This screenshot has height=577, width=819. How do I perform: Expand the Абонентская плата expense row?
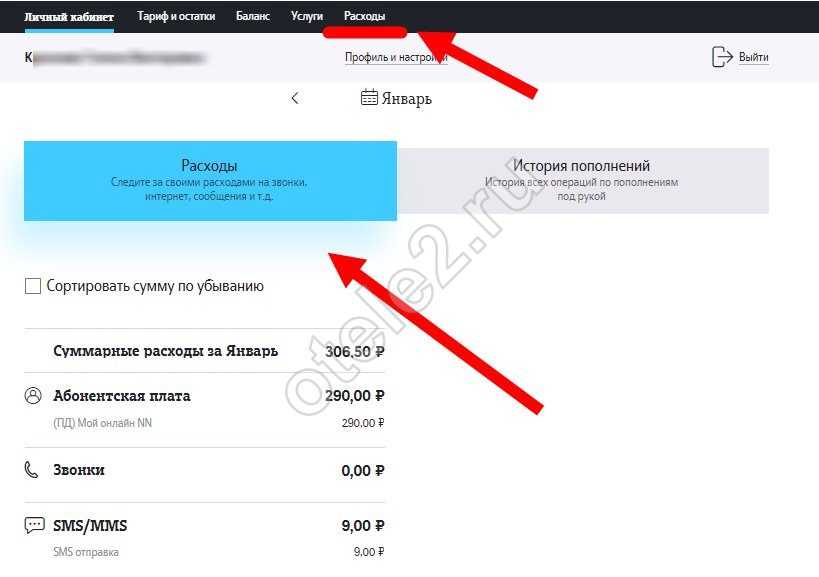205,410
